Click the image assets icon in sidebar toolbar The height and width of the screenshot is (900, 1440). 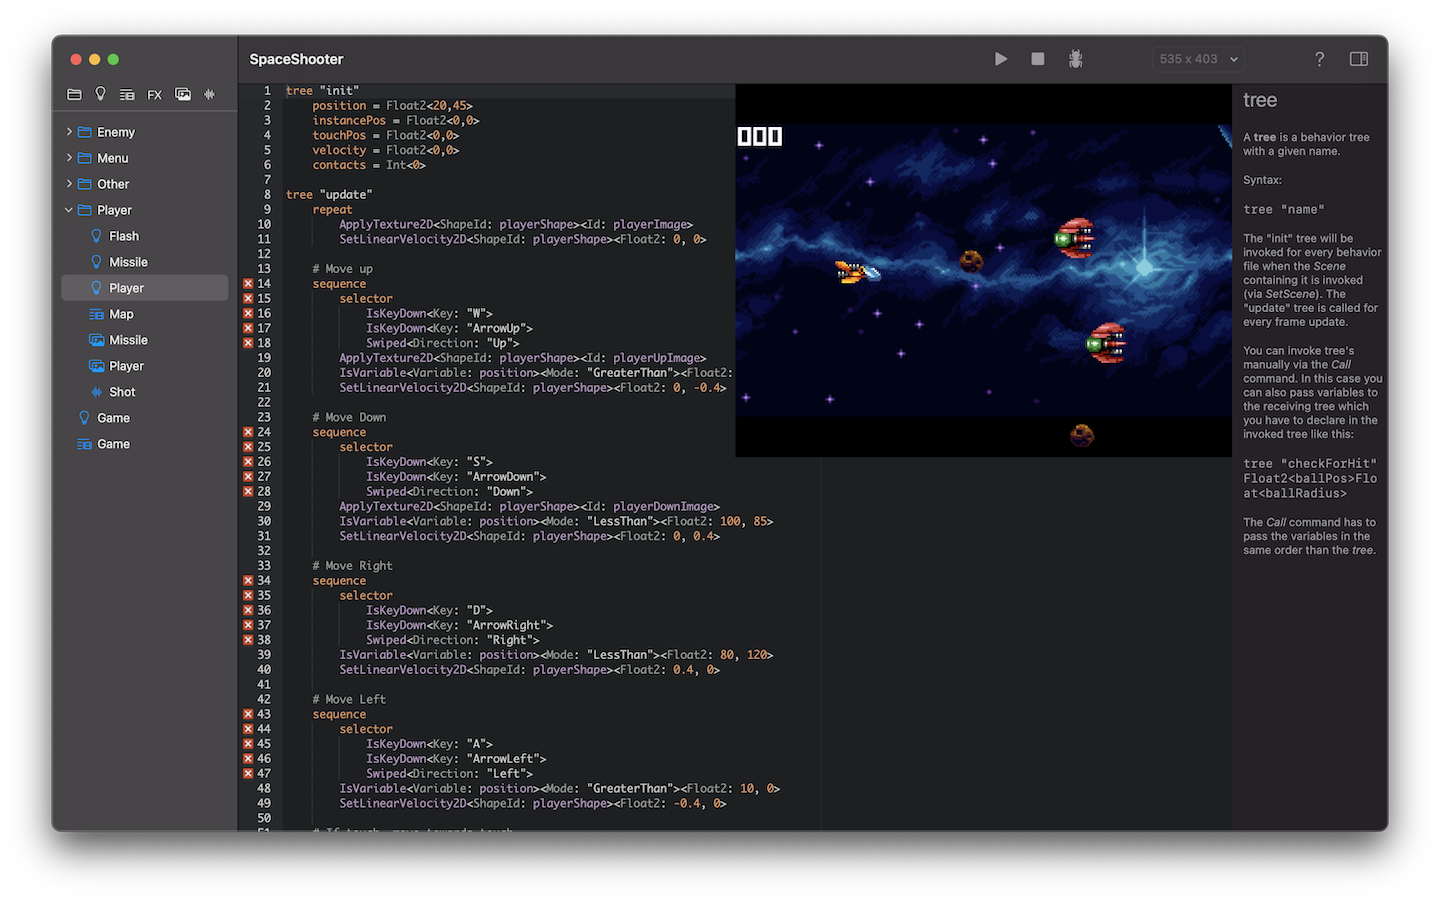pos(183,94)
